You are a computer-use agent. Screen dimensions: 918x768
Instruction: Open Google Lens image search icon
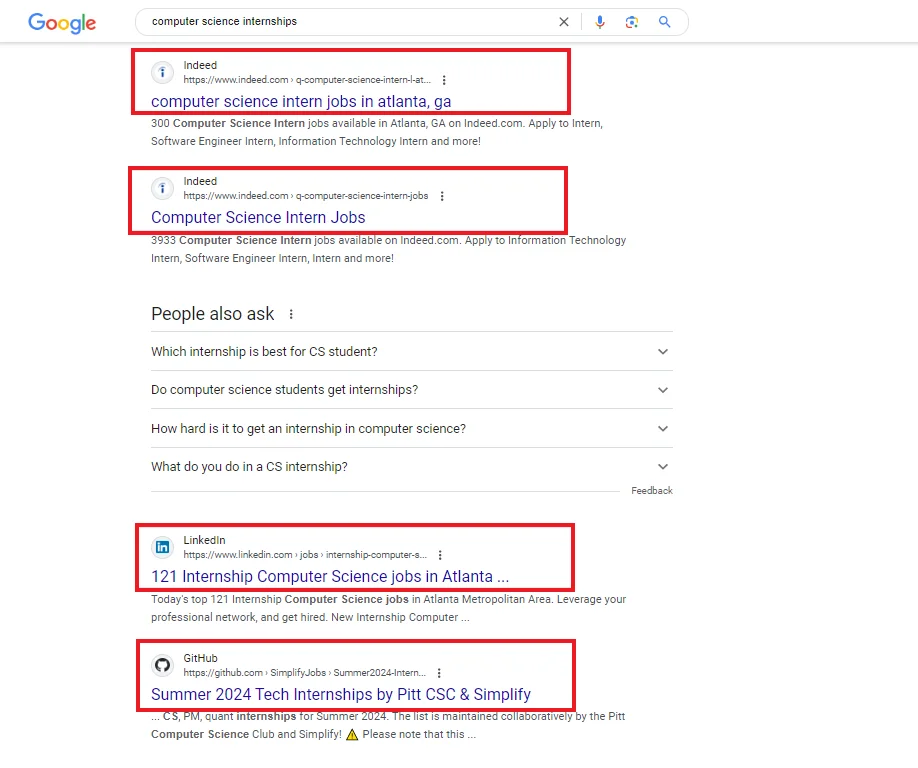[632, 22]
